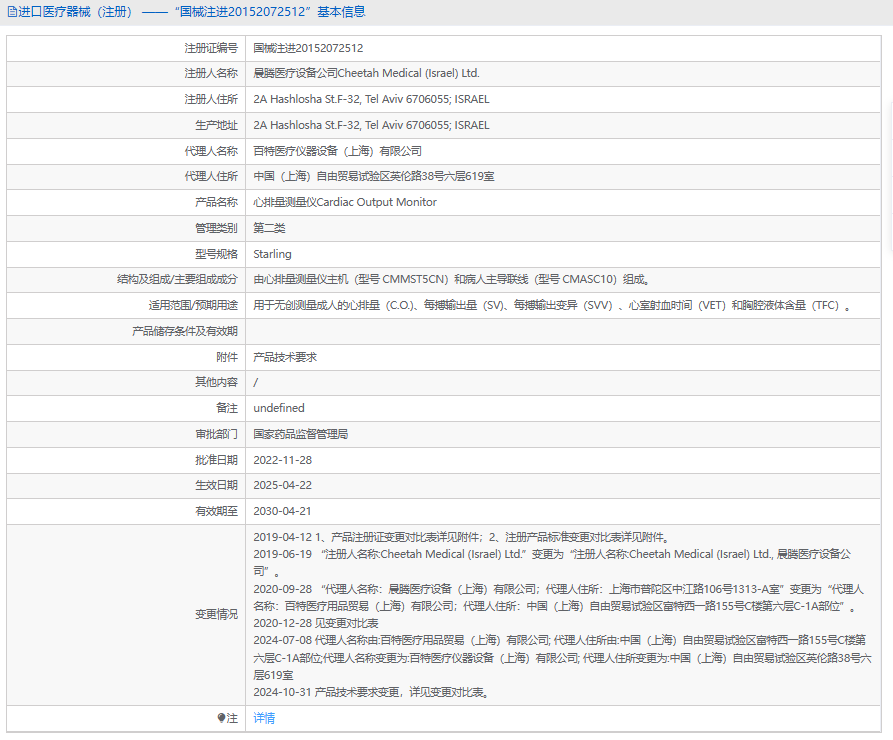Screen dimensions: 893x740
Task: Click the 其他内容 slash value
Action: point(256,383)
